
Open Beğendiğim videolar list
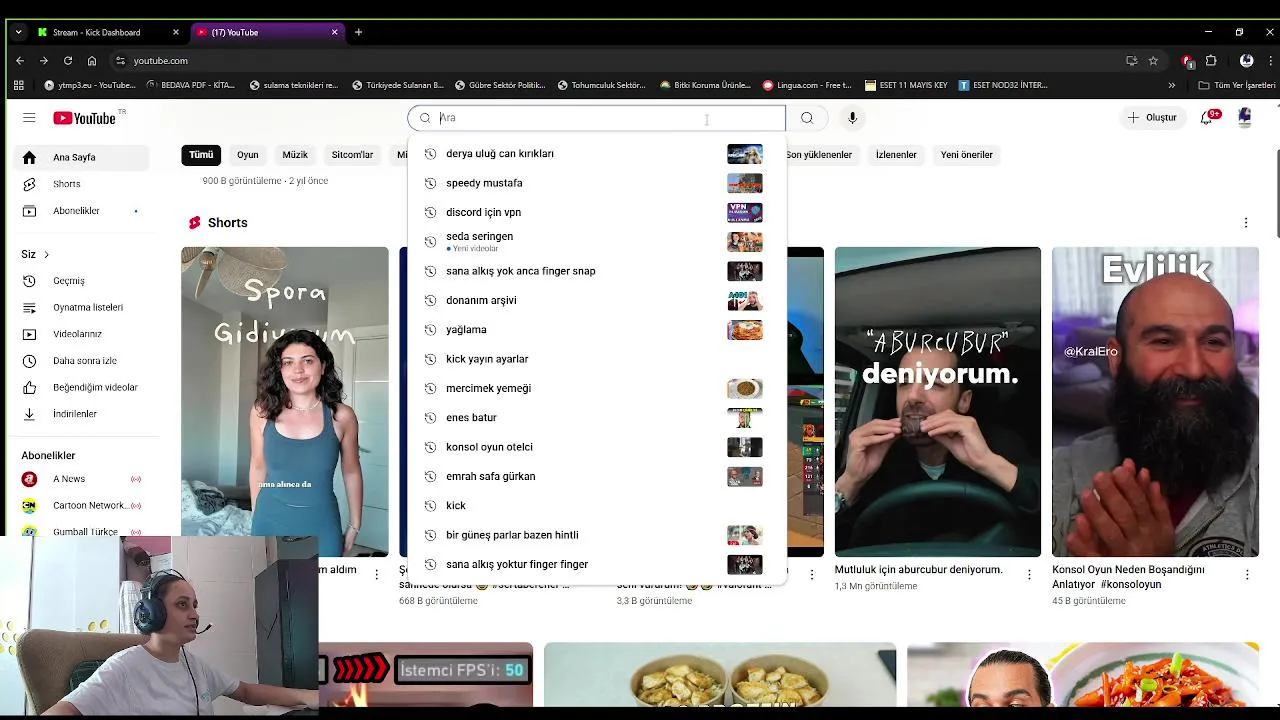pos(80,387)
